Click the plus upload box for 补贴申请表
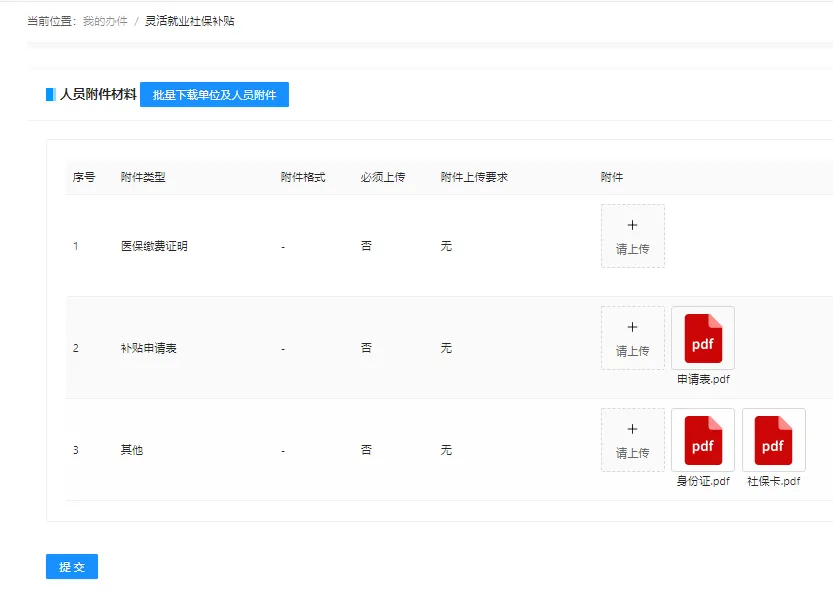 point(632,338)
